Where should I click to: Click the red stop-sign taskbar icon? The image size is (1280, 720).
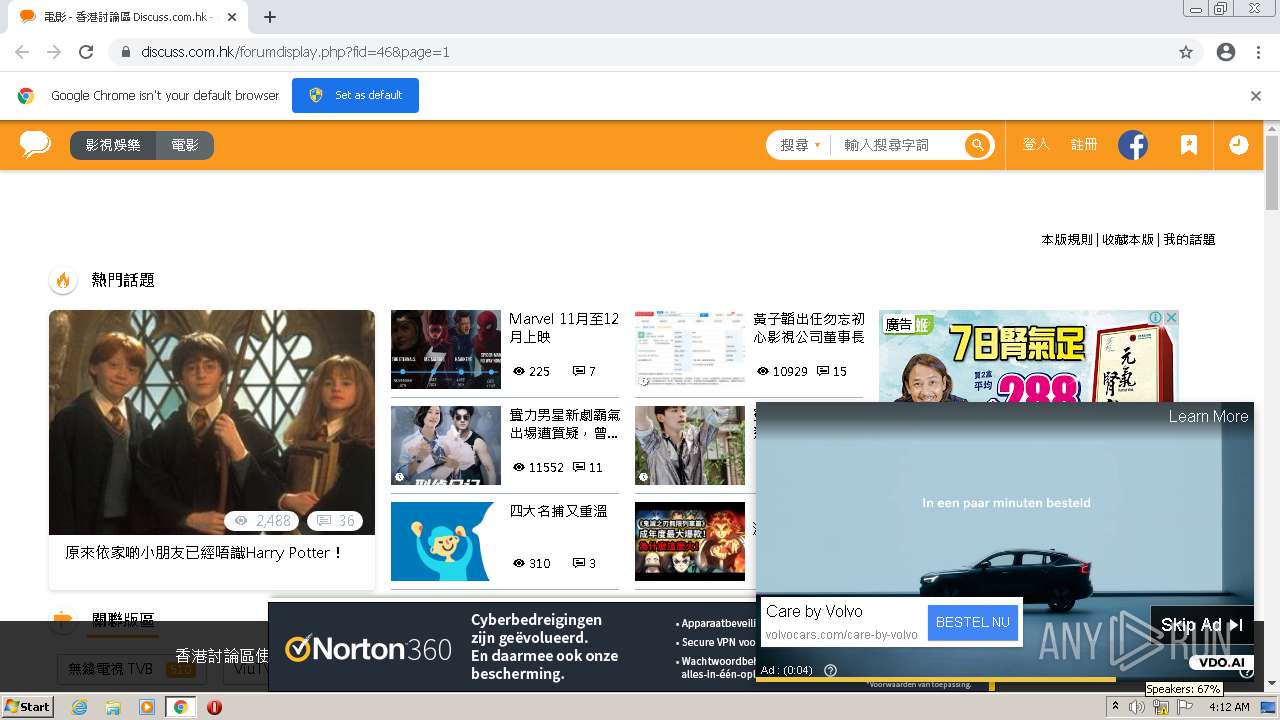(214, 707)
